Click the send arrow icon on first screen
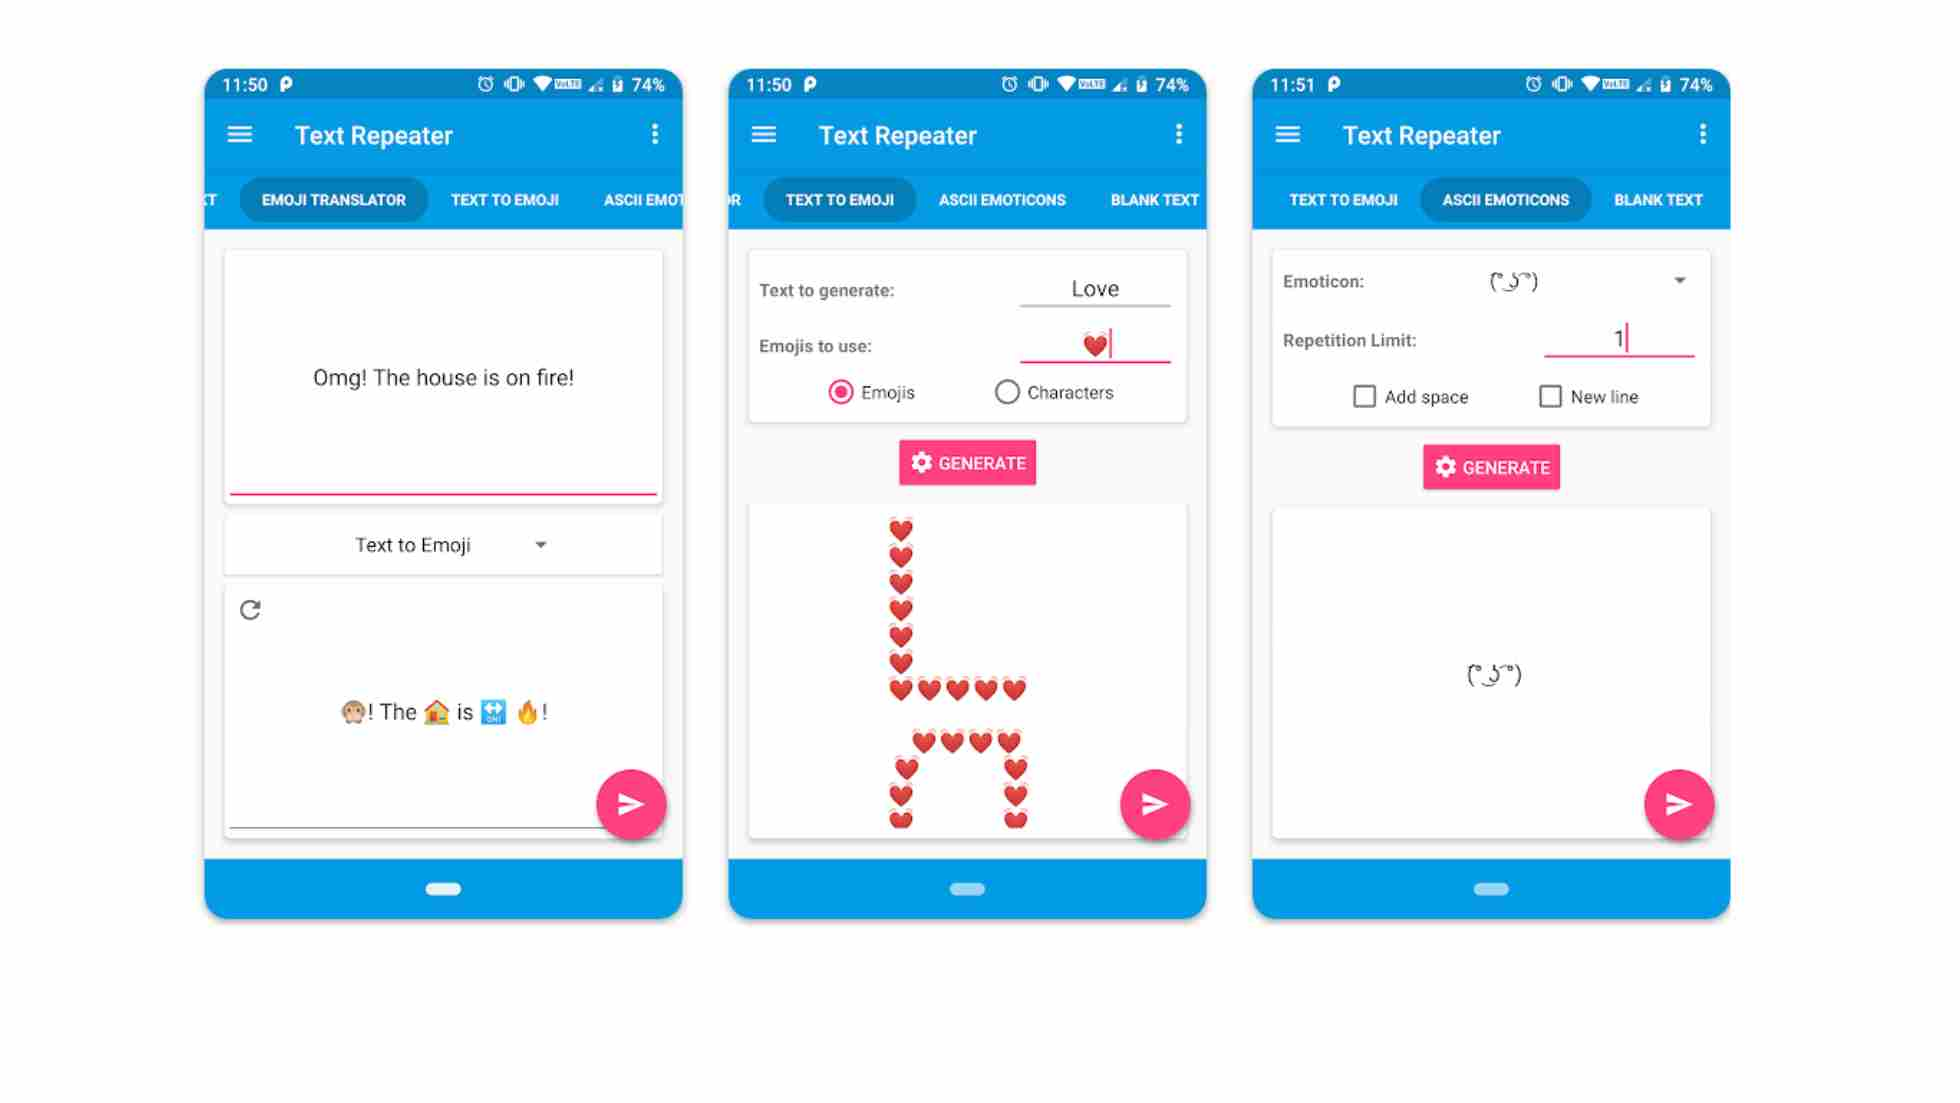Viewport: 1960px width, 1103px height. click(631, 804)
